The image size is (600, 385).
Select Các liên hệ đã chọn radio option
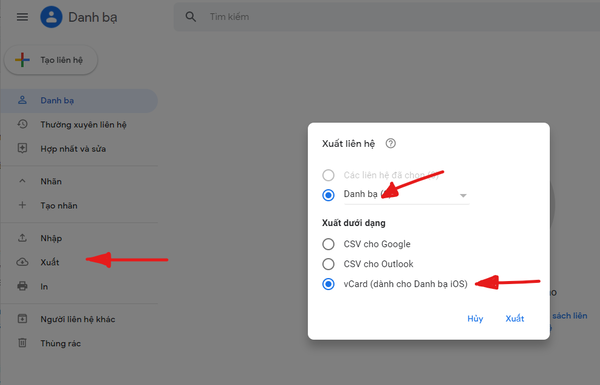pyautogui.click(x=328, y=175)
